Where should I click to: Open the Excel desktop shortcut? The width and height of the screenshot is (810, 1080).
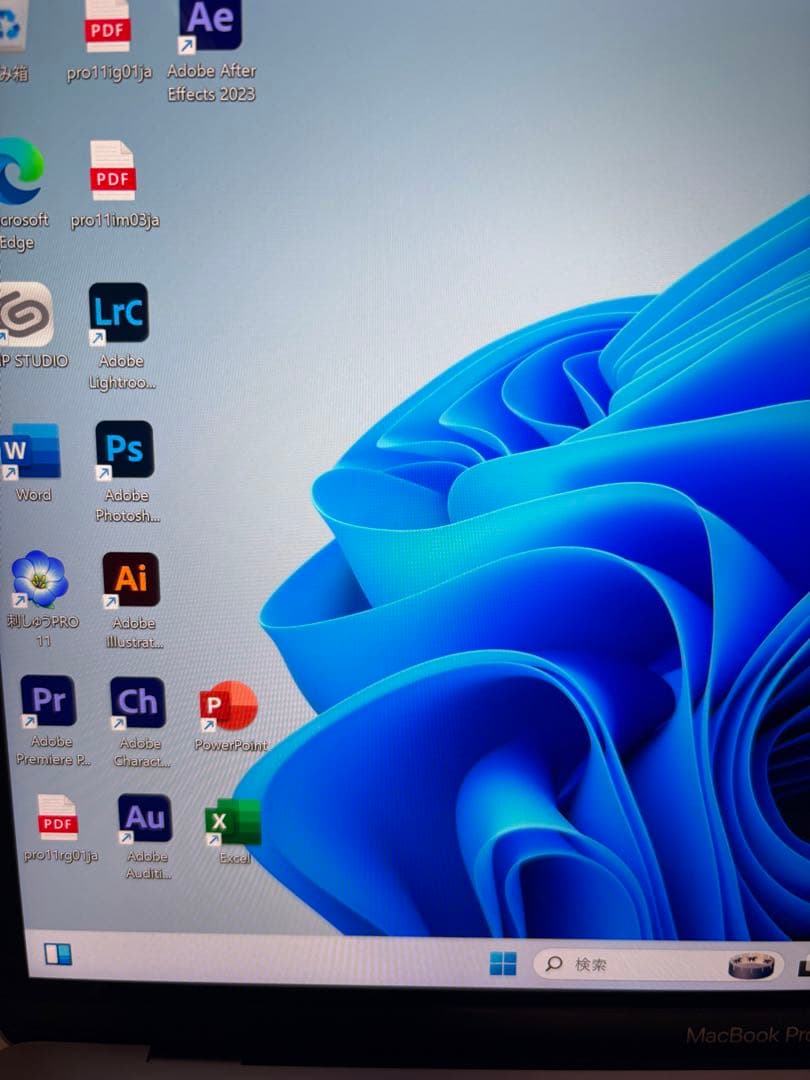(x=233, y=823)
